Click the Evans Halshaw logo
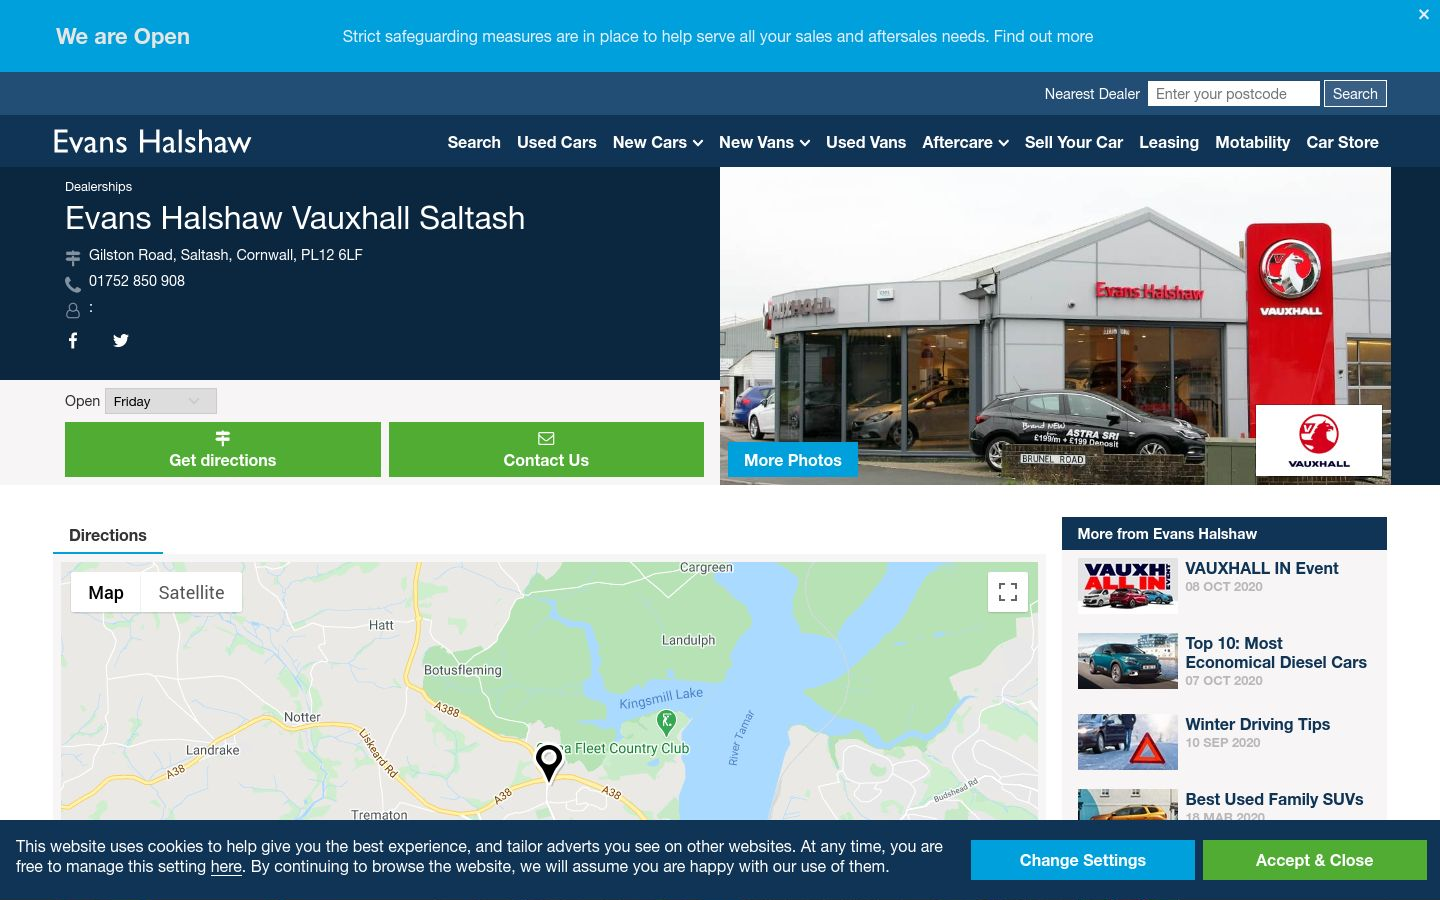 click(x=152, y=142)
